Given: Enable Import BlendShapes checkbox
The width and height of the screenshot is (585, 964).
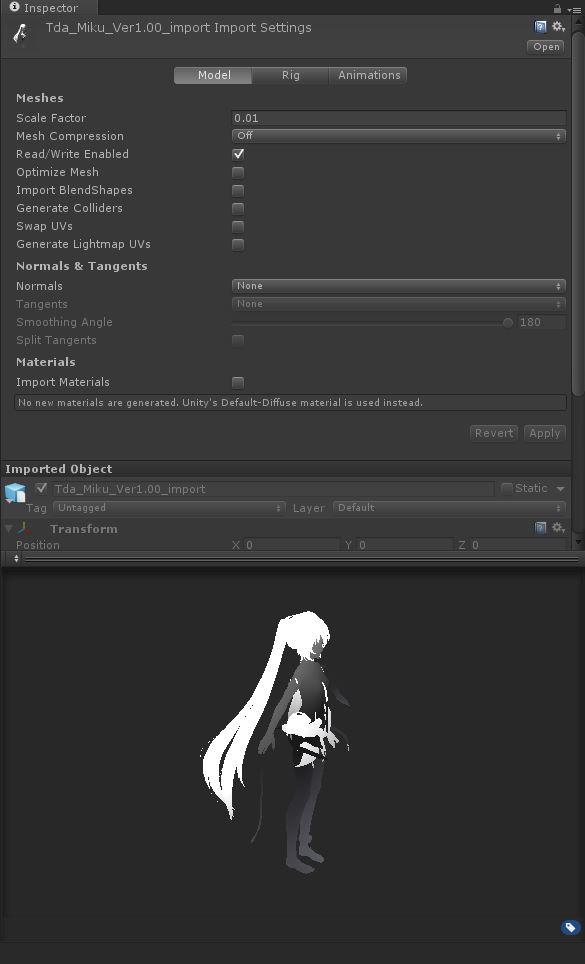Looking at the screenshot, I should [238, 190].
